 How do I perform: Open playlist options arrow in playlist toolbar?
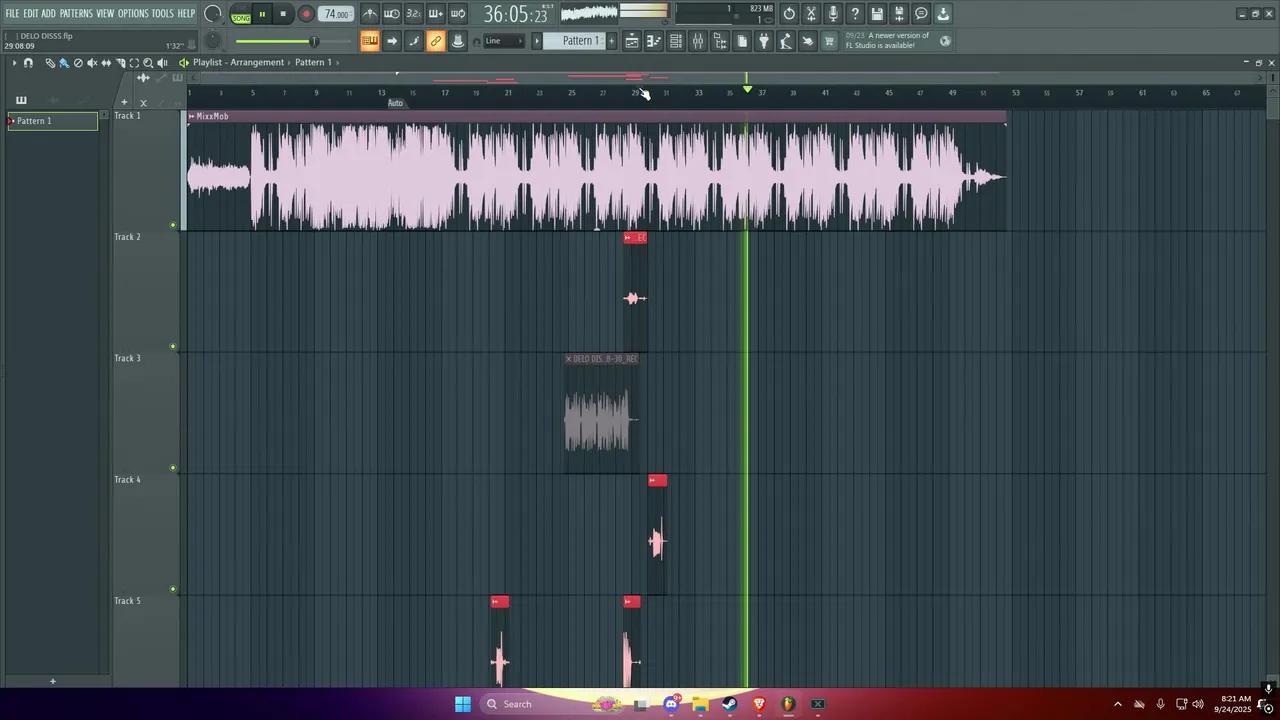point(14,63)
